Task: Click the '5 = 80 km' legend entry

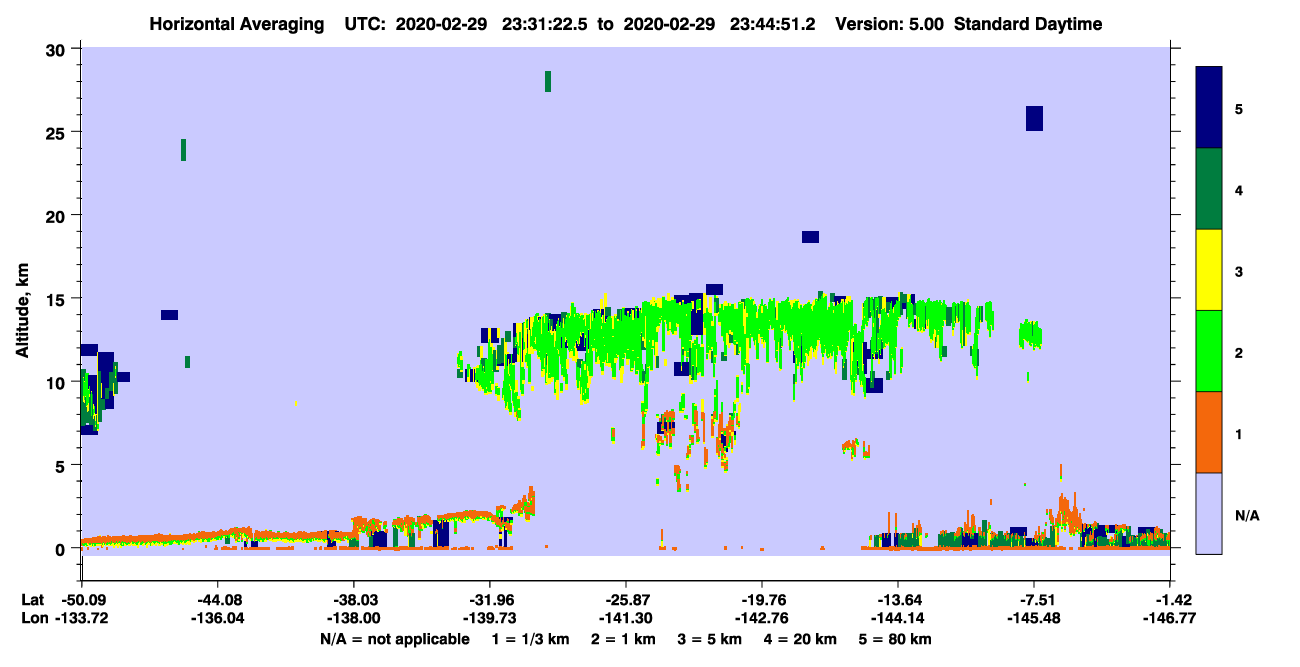Action: pos(895,638)
